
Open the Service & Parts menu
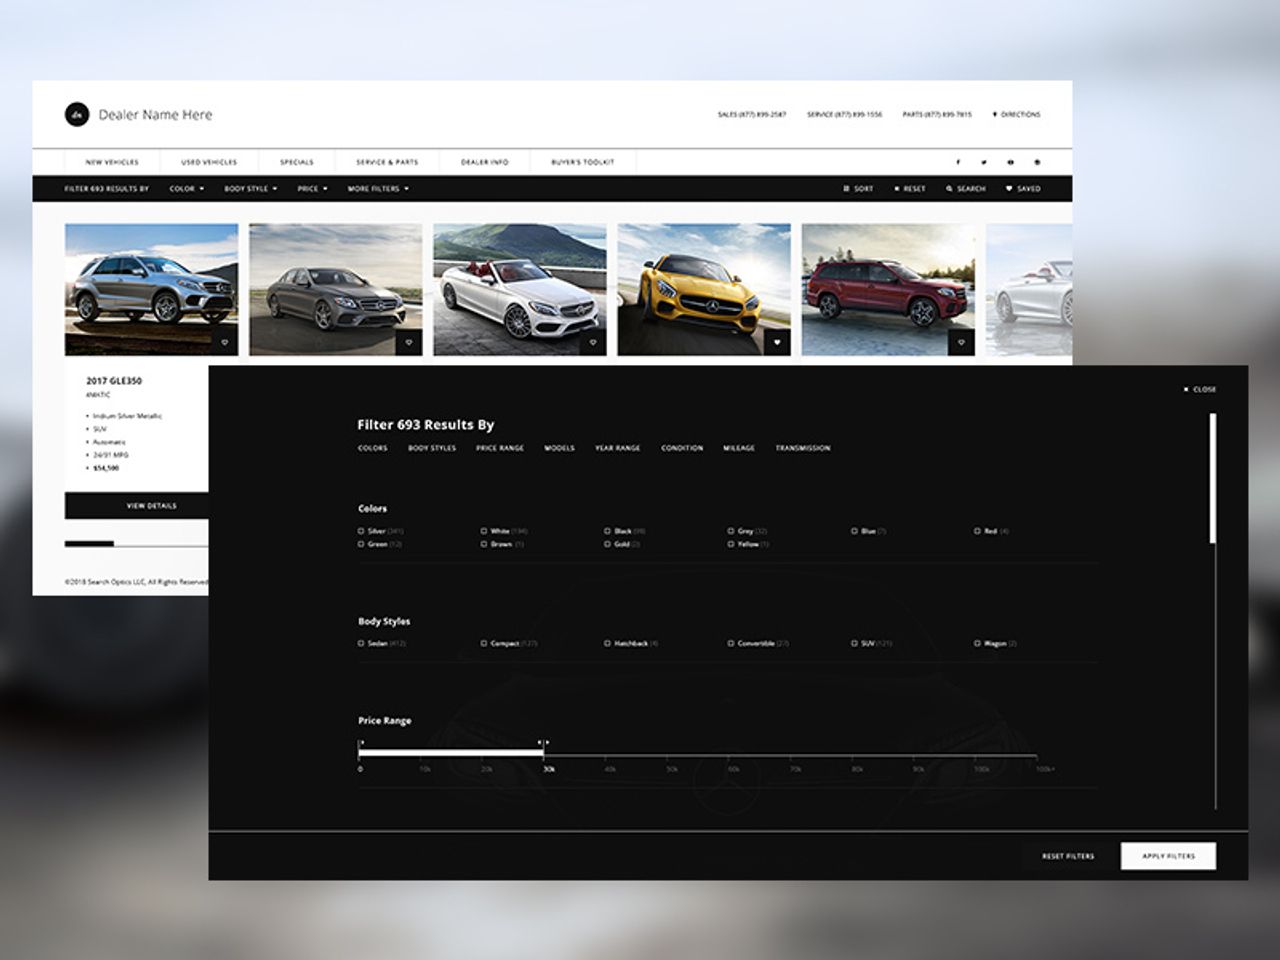(x=387, y=162)
